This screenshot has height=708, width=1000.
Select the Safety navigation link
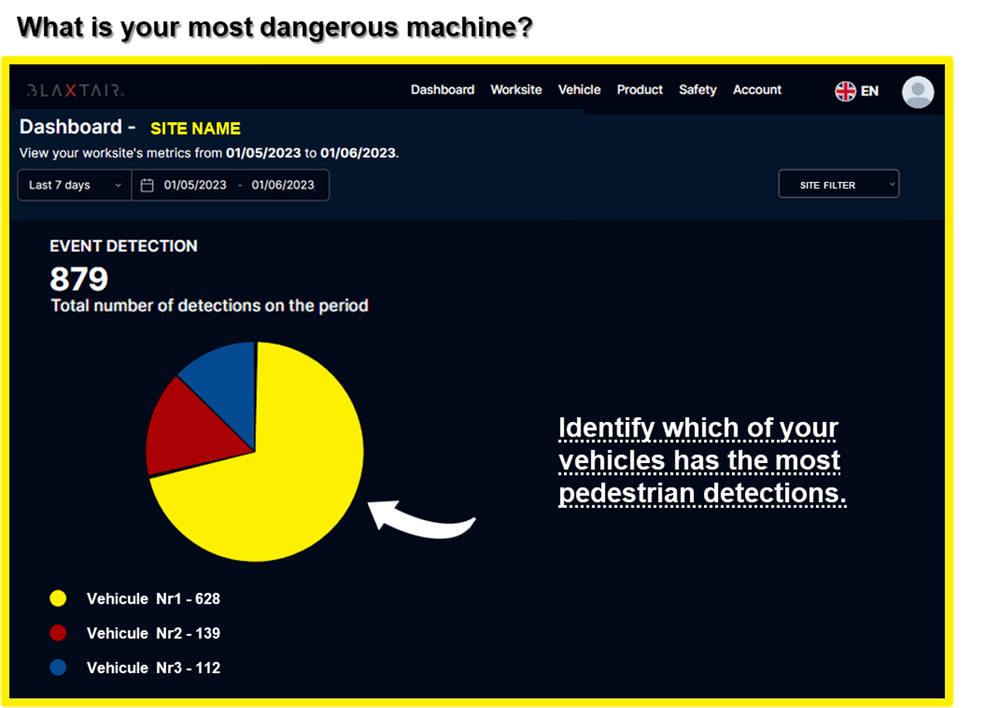[x=697, y=90]
